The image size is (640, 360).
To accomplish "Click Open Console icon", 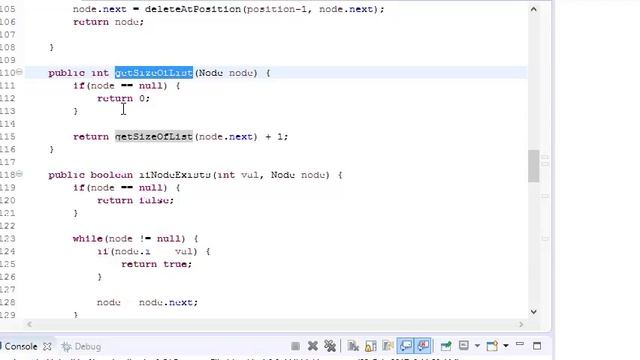I will pyautogui.click(x=492, y=346).
